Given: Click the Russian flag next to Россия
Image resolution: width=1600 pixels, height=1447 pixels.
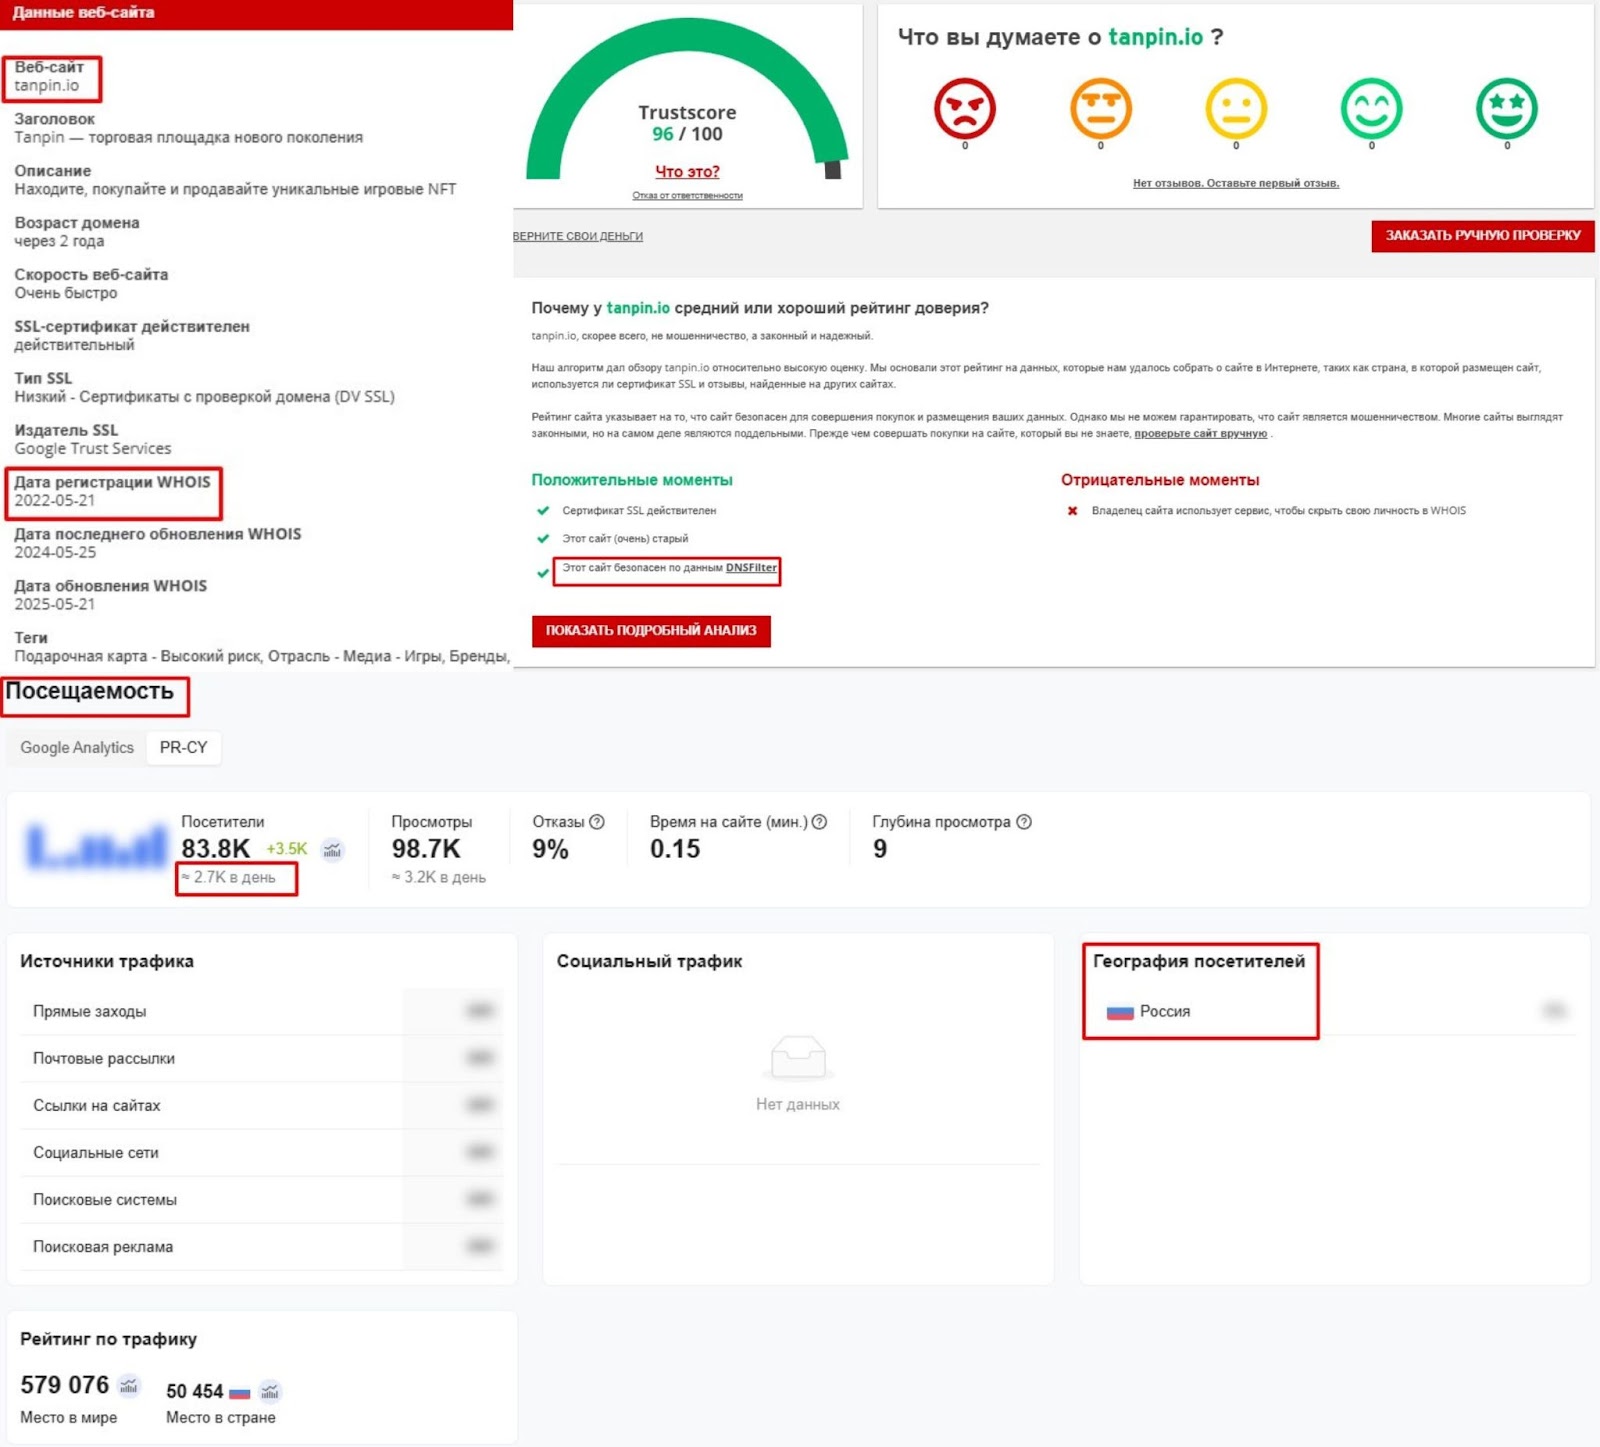Looking at the screenshot, I should pos(1120,1012).
